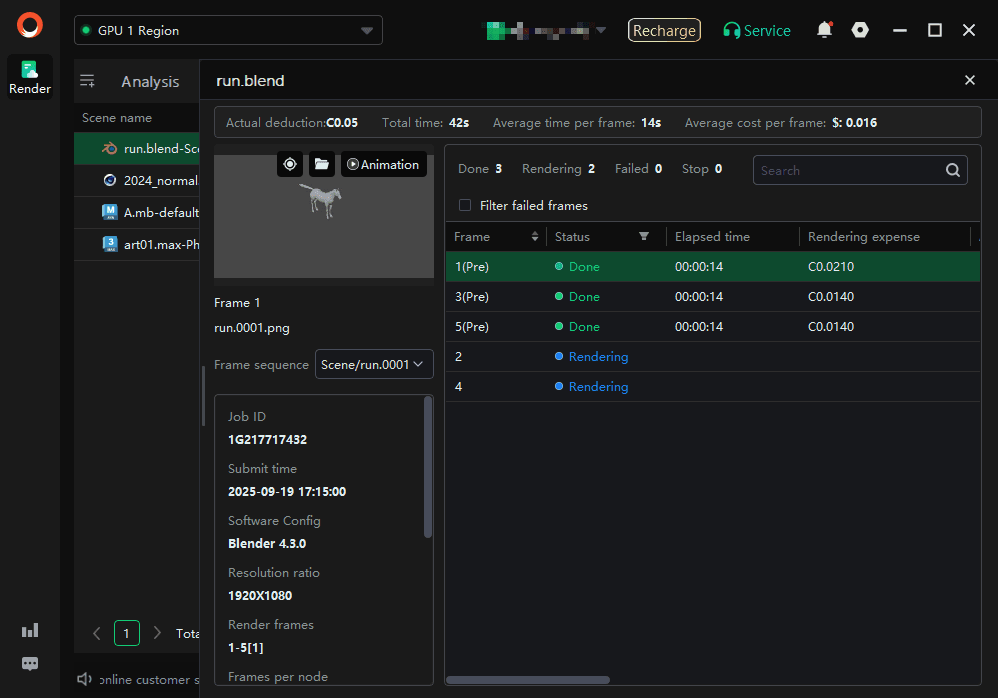Play the Animation preview button
The width and height of the screenshot is (998, 698).
[x=384, y=164]
